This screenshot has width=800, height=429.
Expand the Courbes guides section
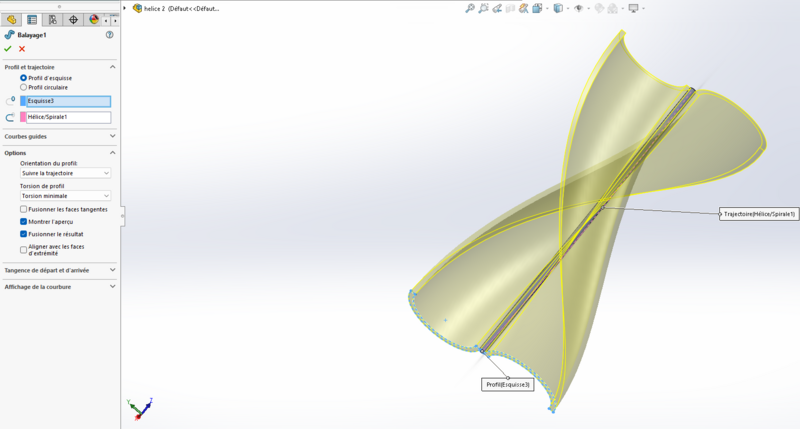(113, 136)
